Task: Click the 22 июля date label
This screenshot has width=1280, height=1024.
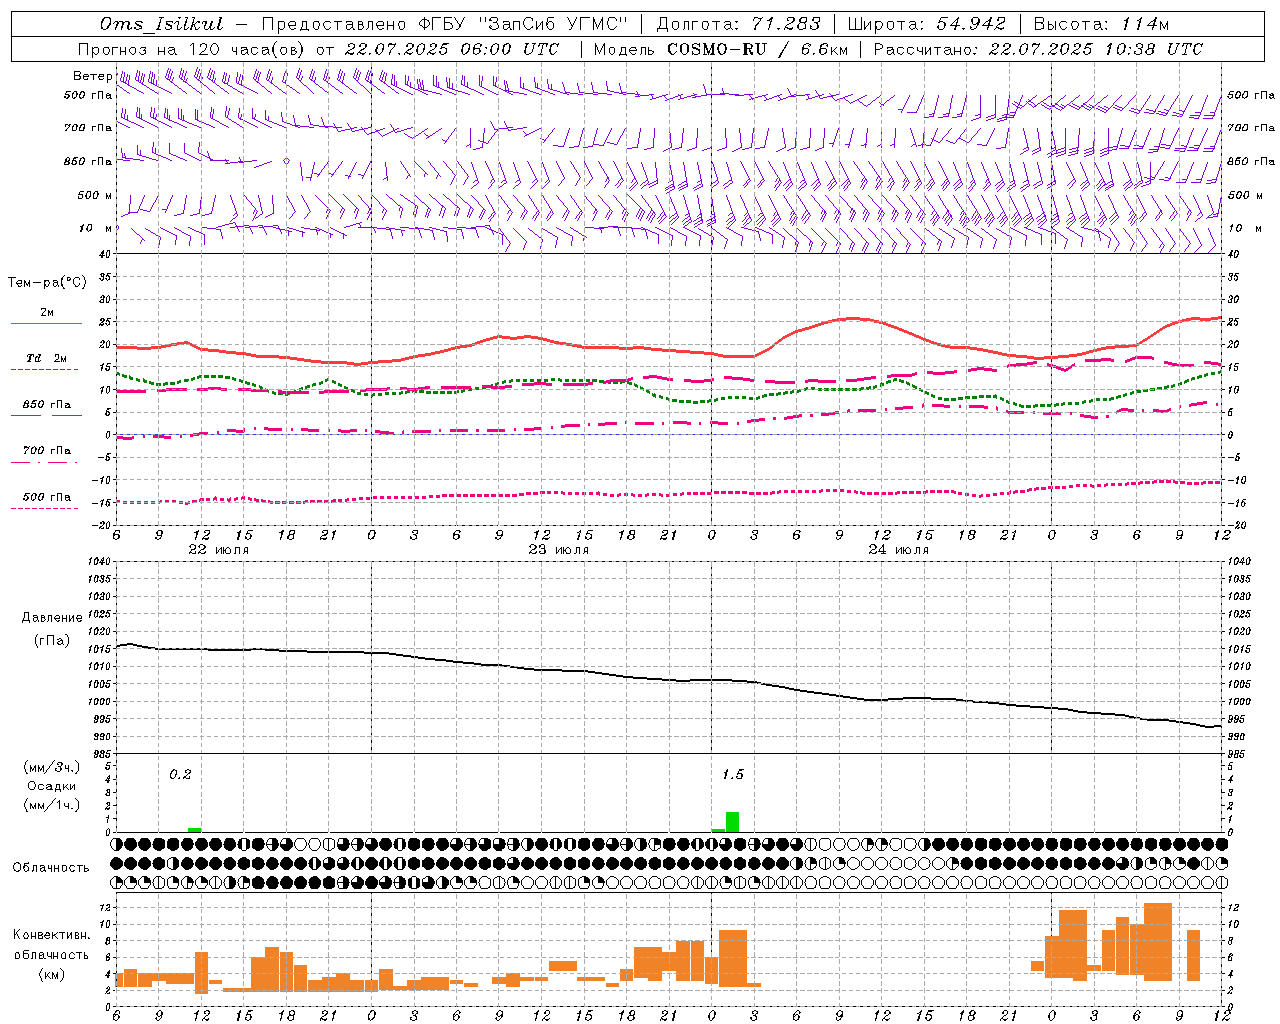Action: click(219, 550)
